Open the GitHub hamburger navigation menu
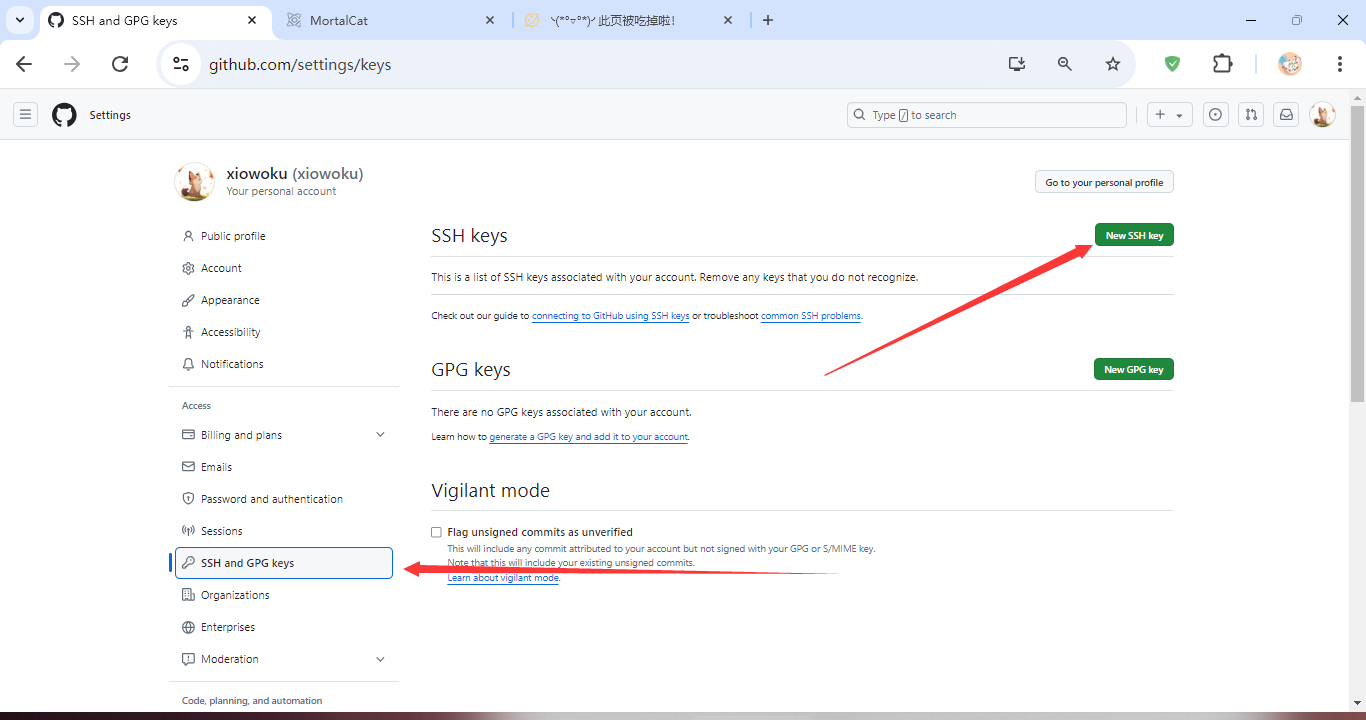 (26, 115)
